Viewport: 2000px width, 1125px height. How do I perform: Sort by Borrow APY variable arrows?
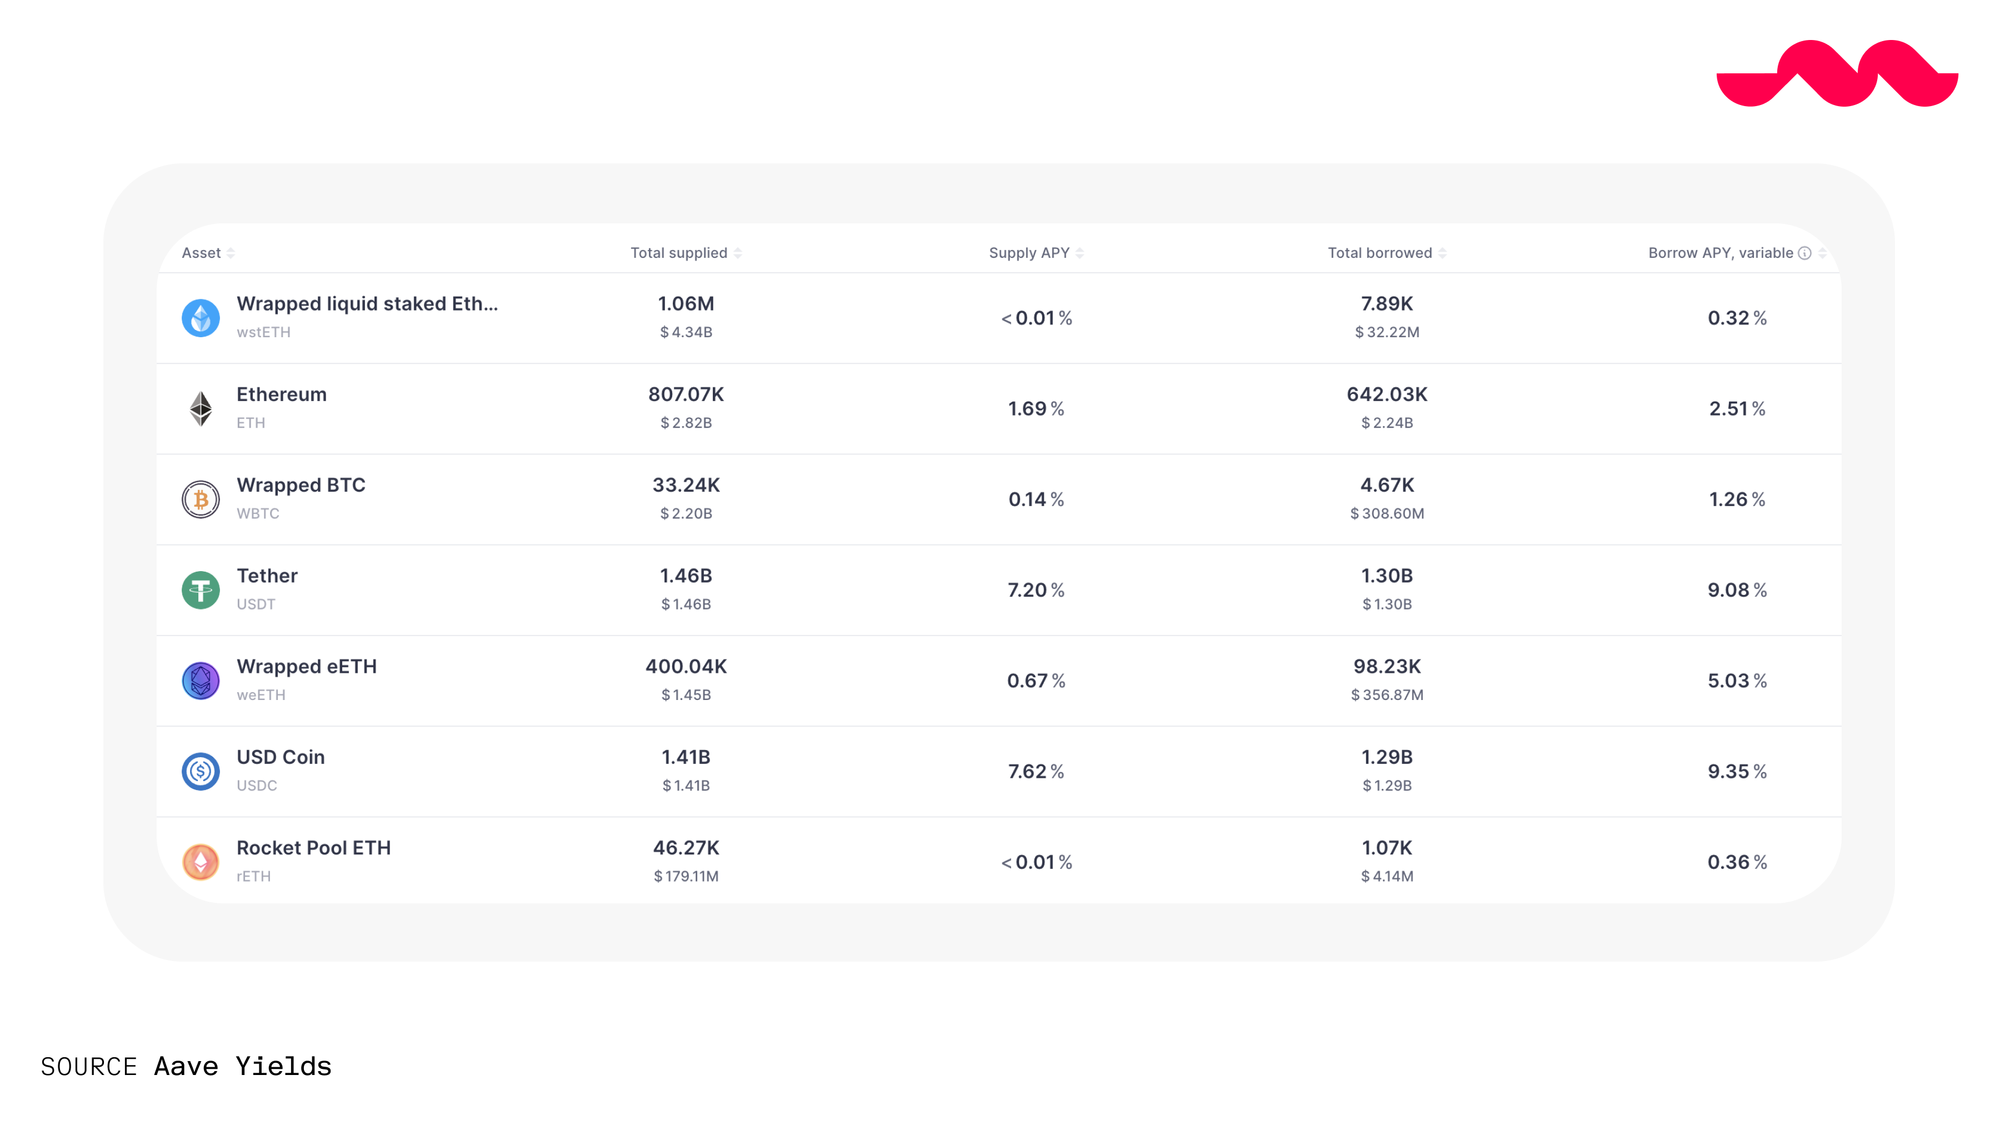tap(1822, 253)
